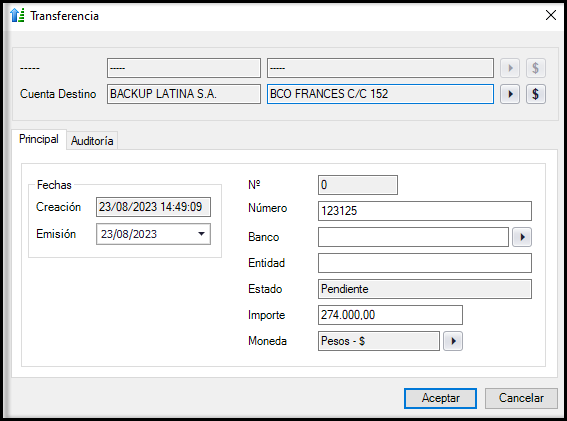Click the dollar icon on Cuenta Destino row

pyautogui.click(x=536, y=94)
